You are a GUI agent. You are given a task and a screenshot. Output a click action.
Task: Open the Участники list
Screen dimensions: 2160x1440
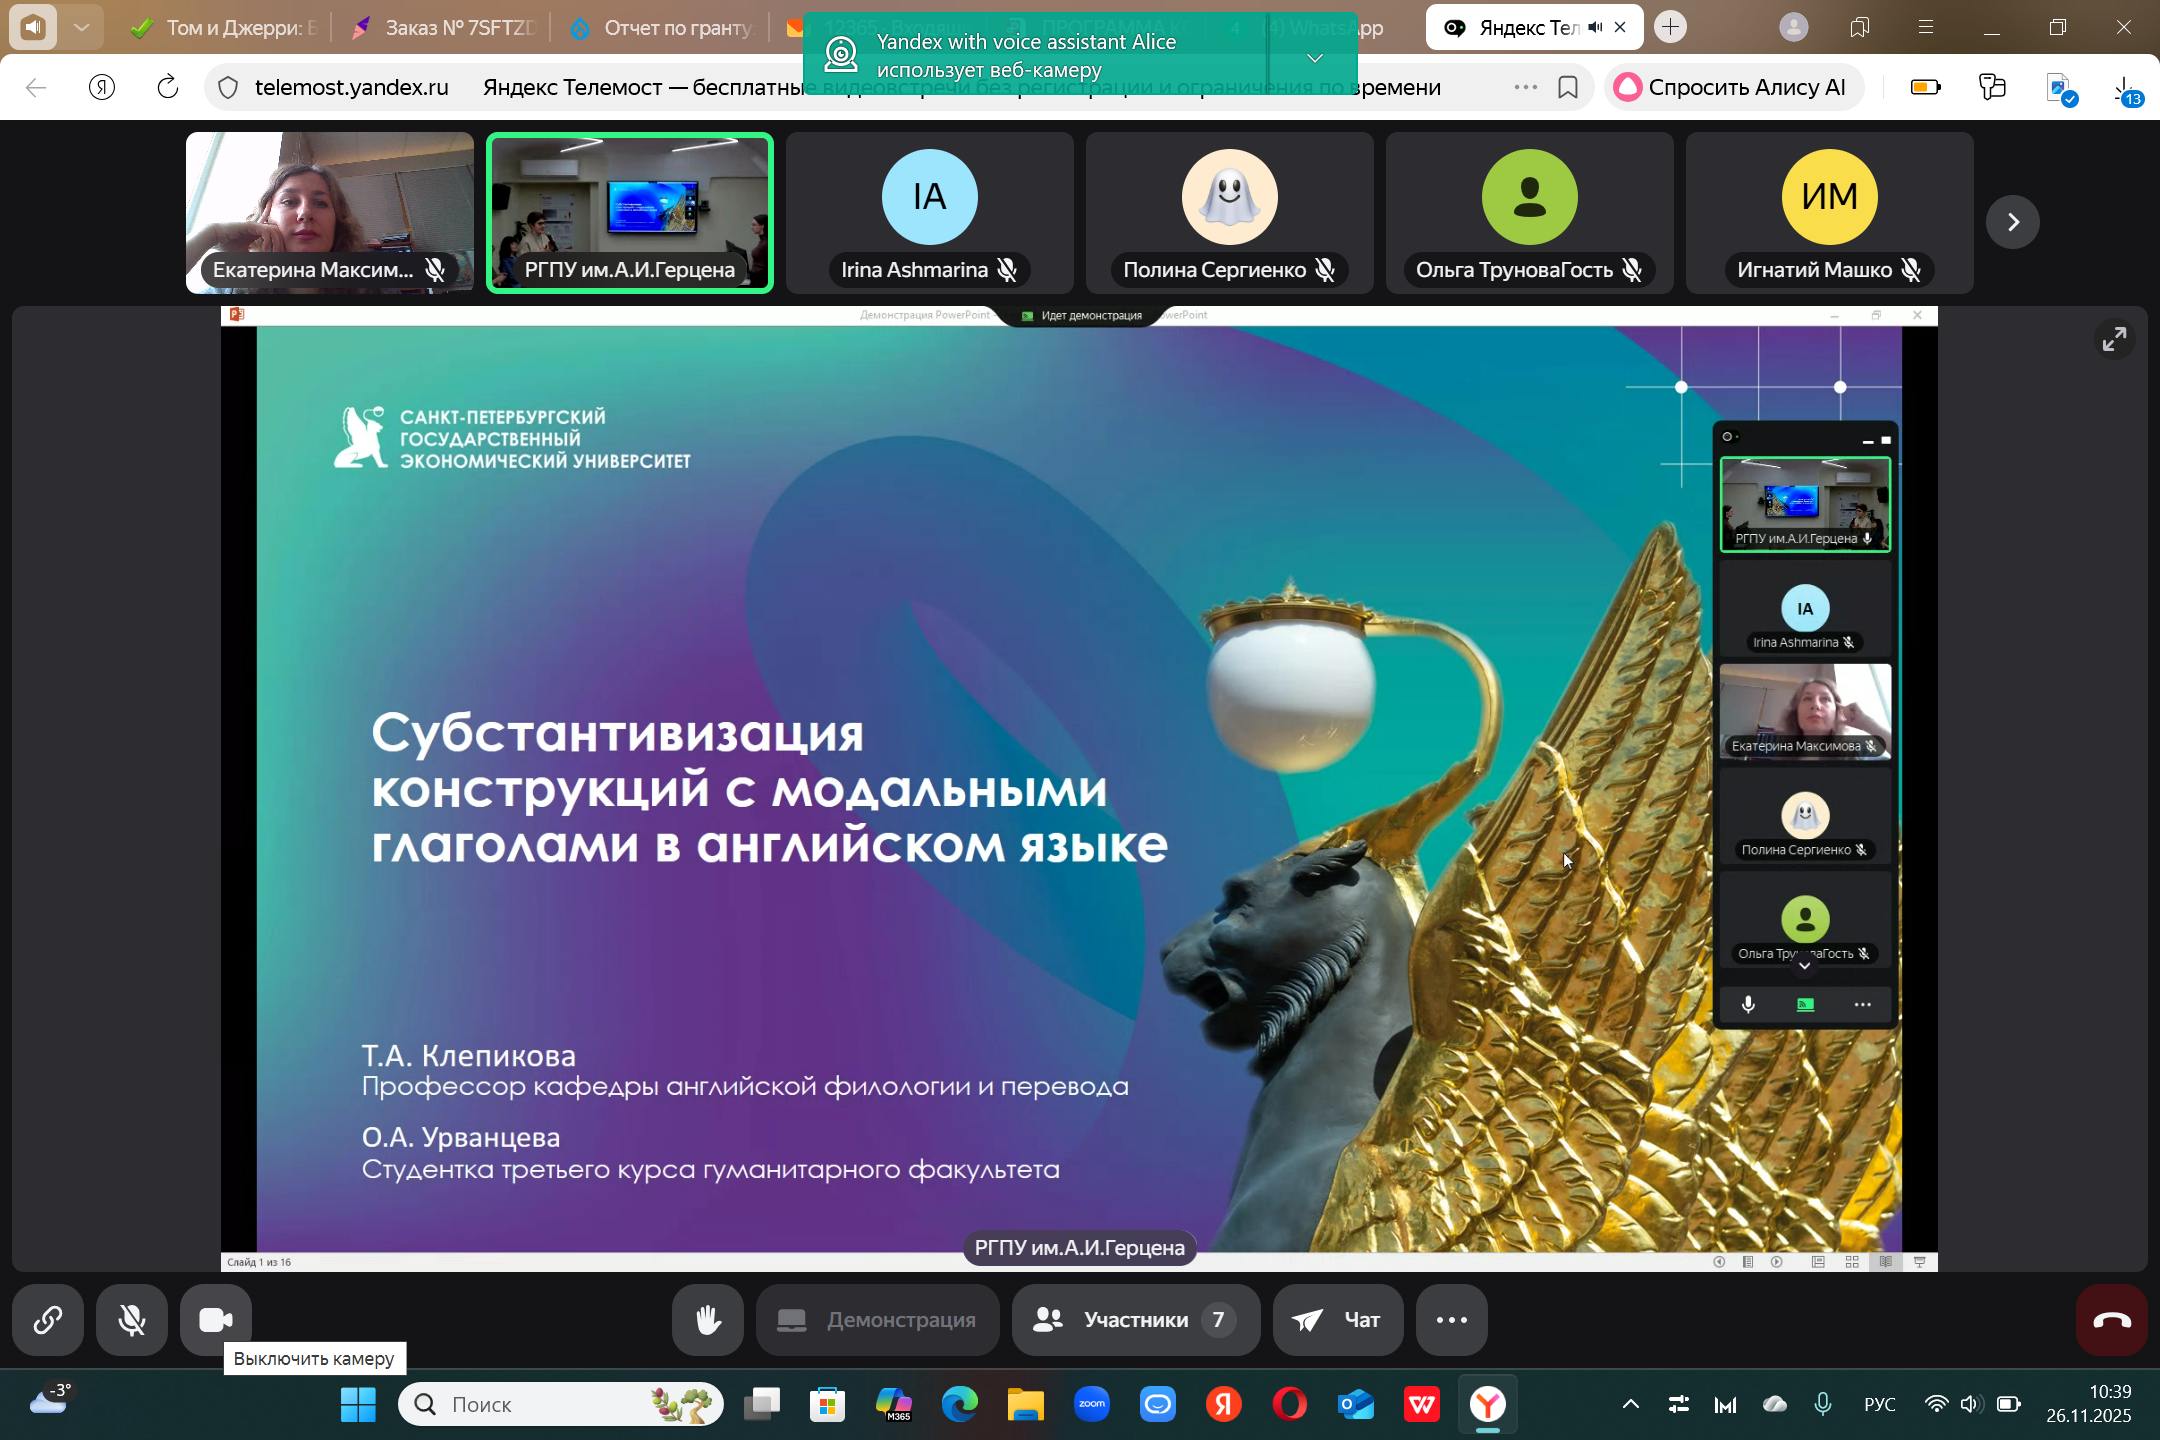pos(1135,1320)
